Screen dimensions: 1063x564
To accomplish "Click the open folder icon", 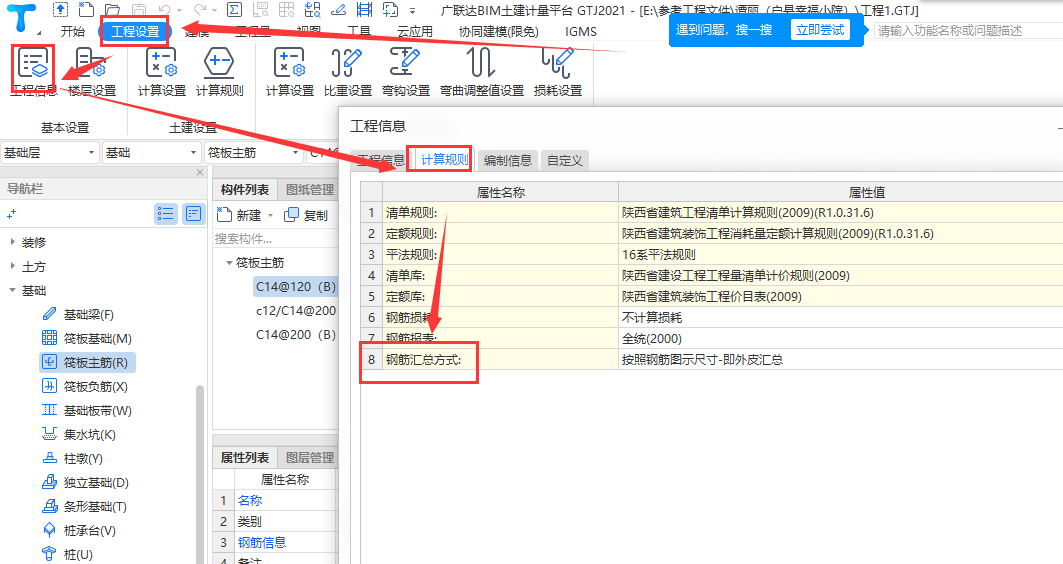I will tap(112, 9).
